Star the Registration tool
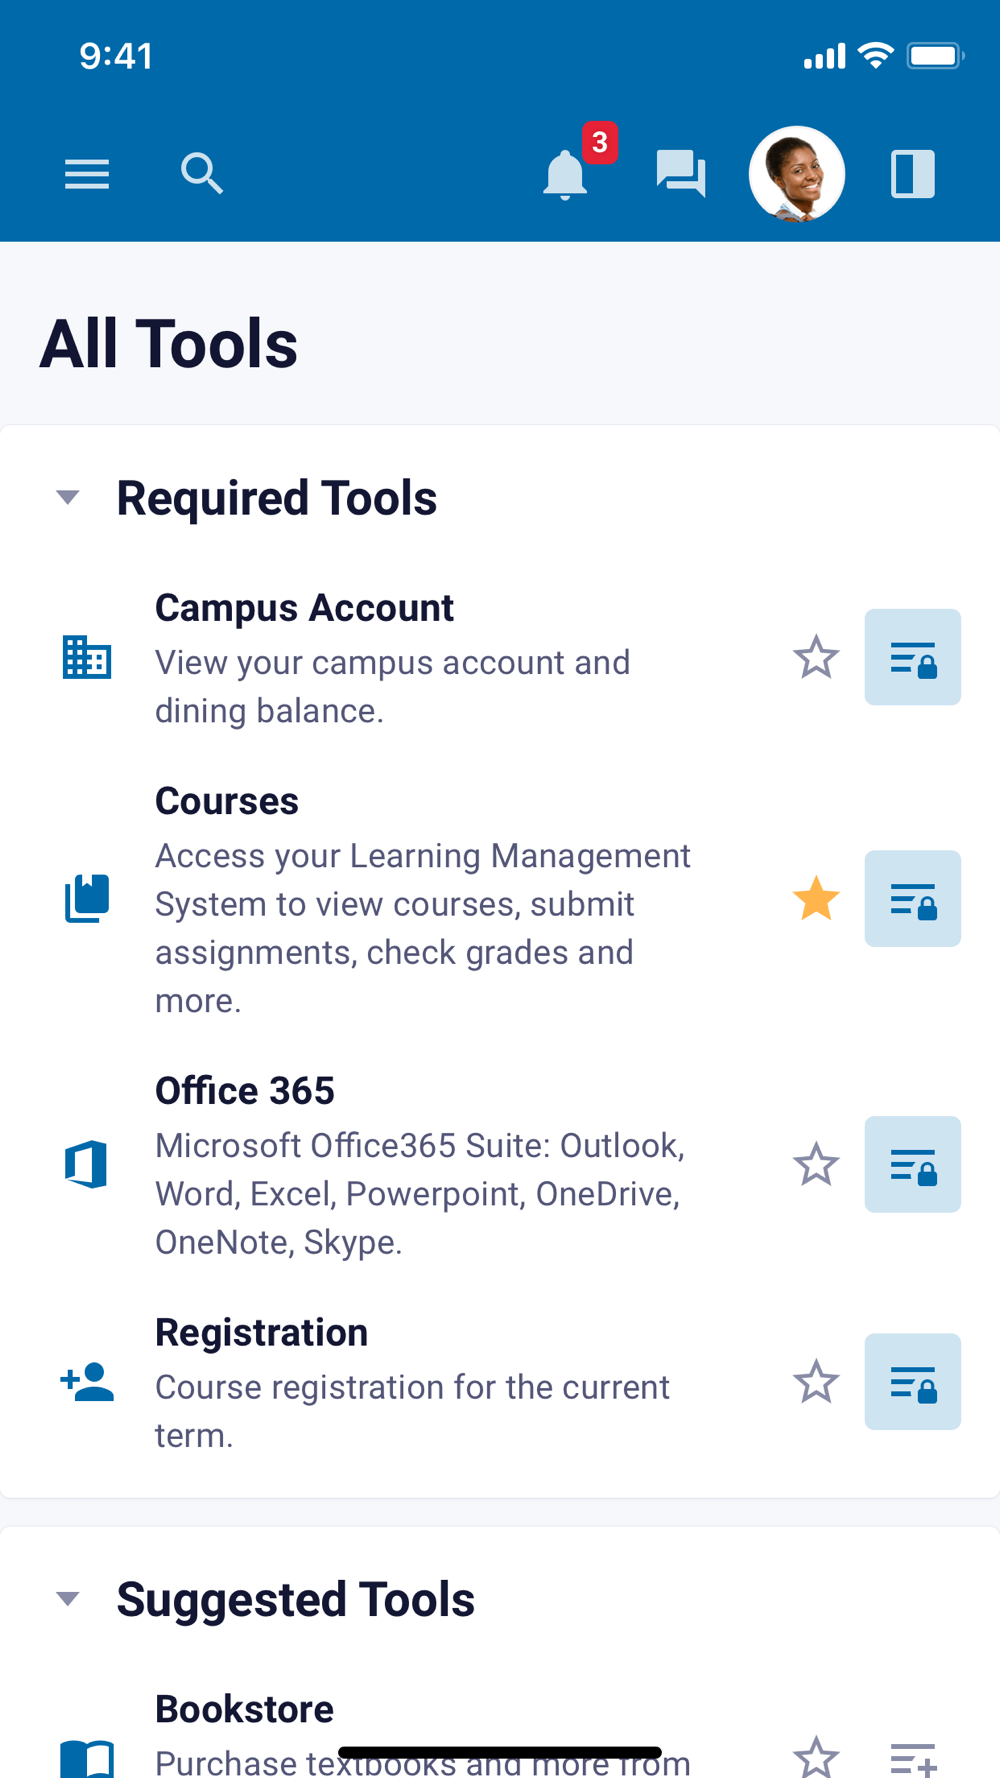 [x=816, y=1382]
